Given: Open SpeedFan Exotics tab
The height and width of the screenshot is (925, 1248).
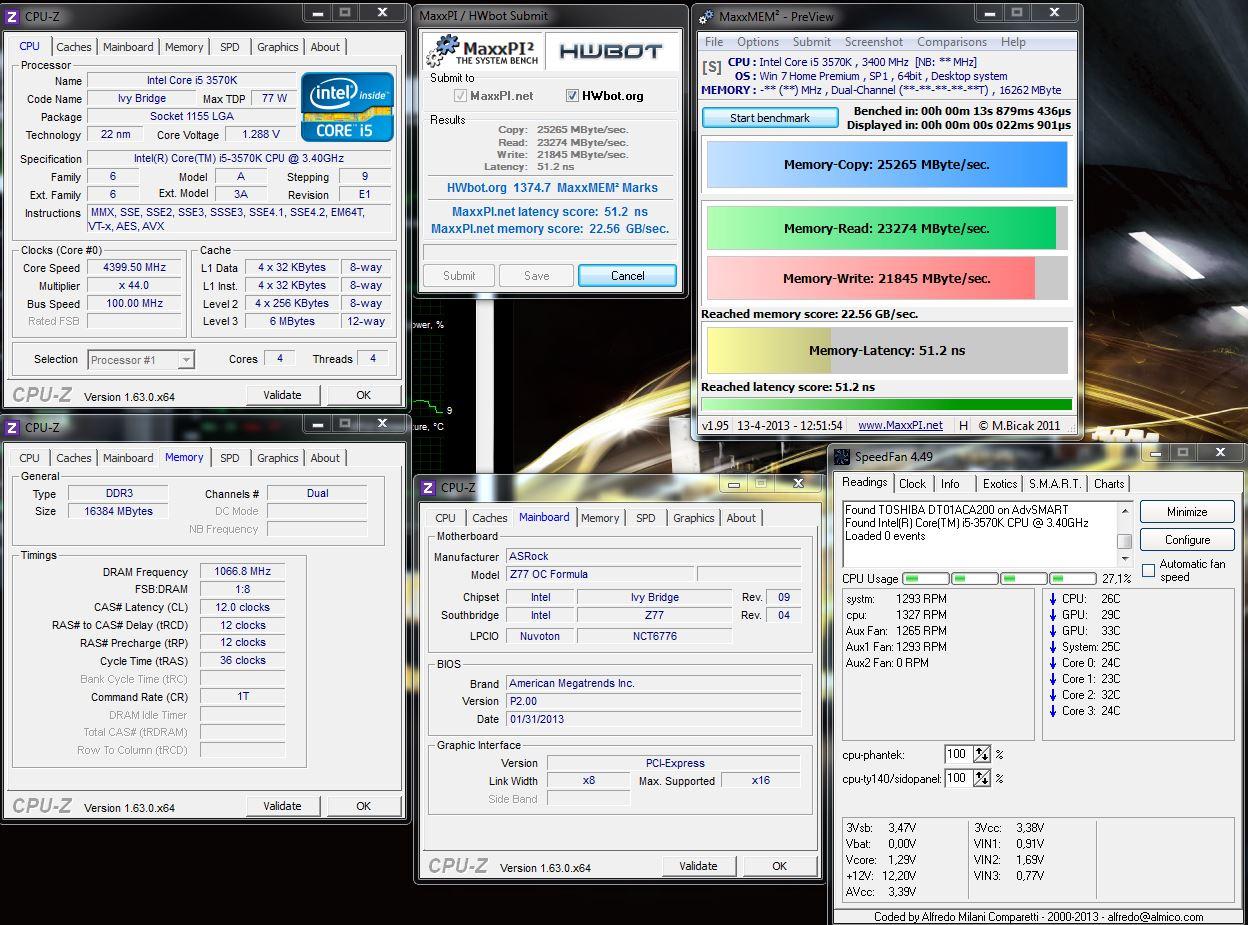Looking at the screenshot, I should point(1000,484).
